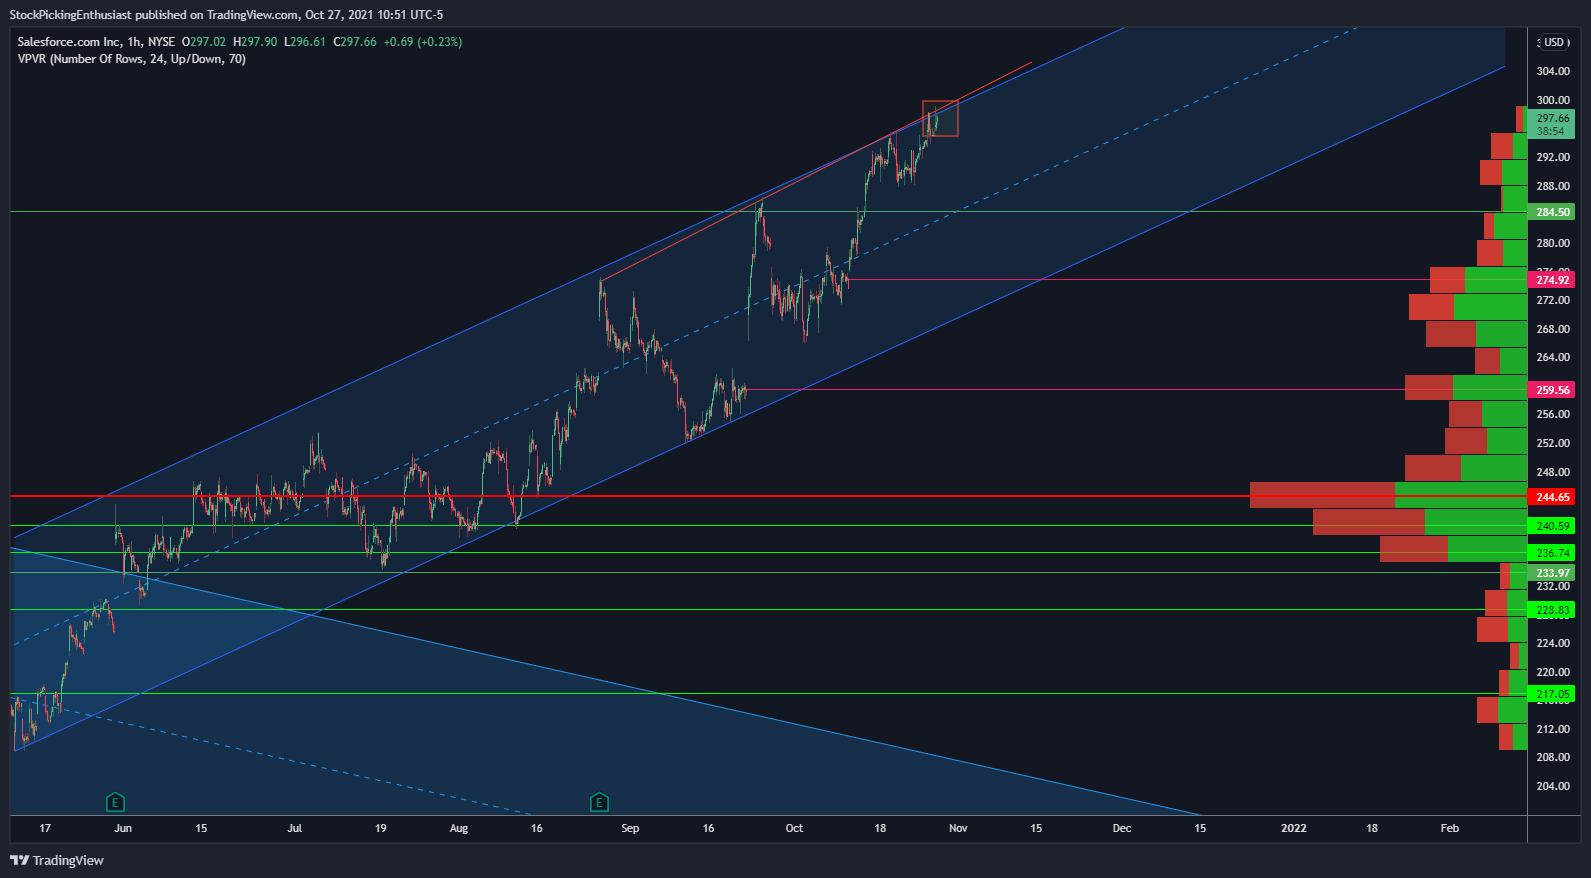Click the 'Oct' label on time axis
Screen dimensions: 1591x878
tap(794, 828)
